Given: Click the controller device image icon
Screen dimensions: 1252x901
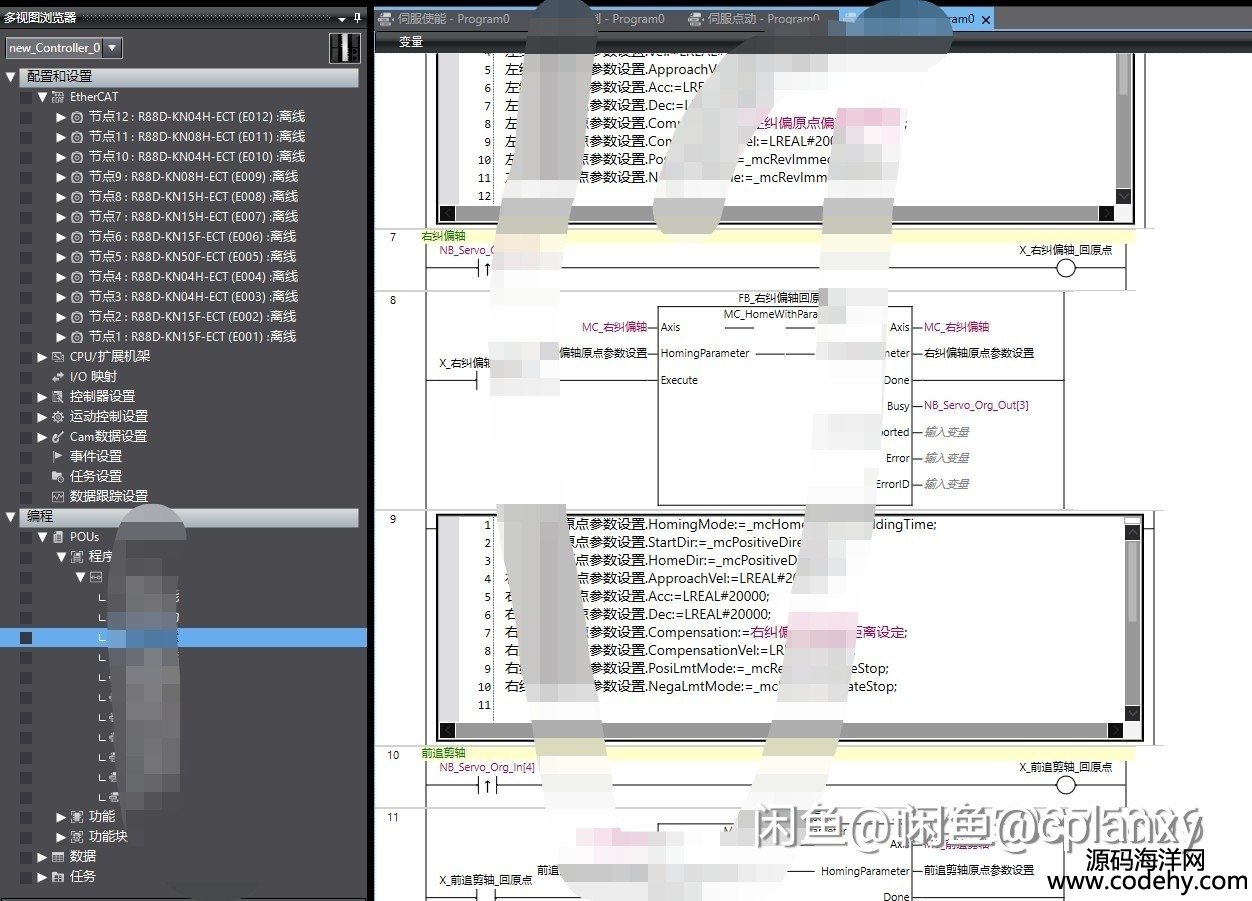Looking at the screenshot, I should (344, 47).
